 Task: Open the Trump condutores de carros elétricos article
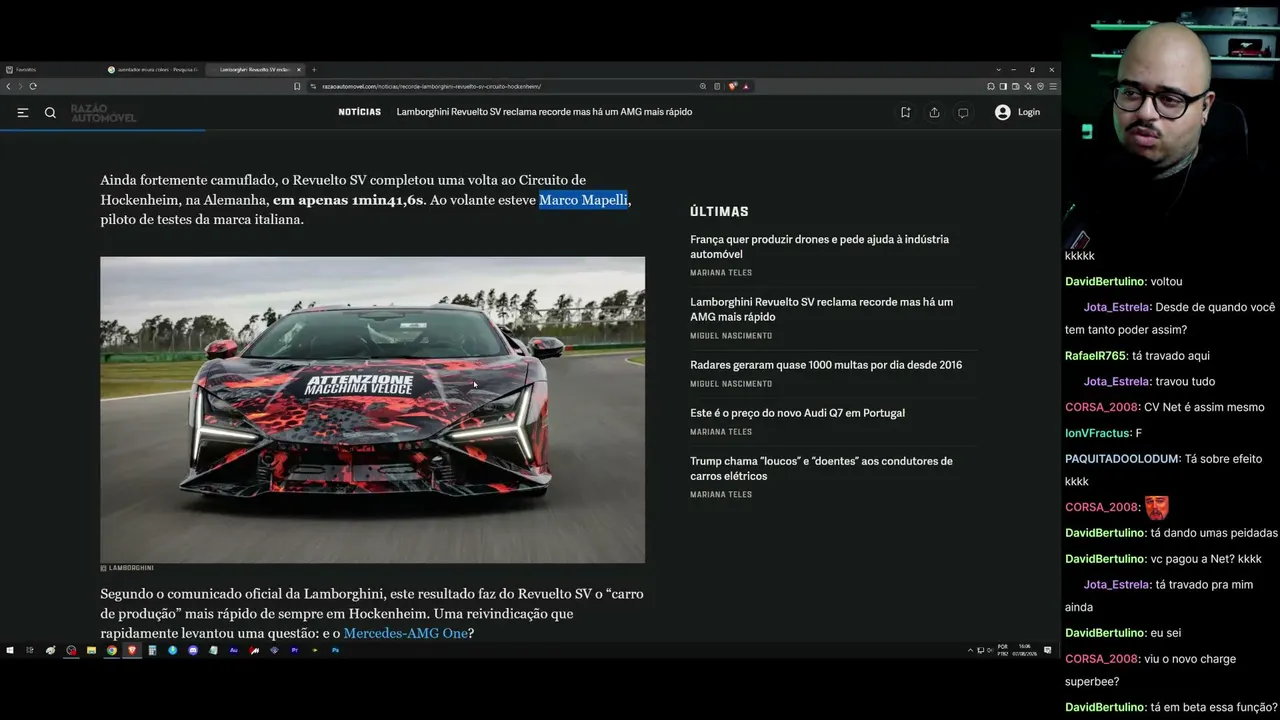821,468
